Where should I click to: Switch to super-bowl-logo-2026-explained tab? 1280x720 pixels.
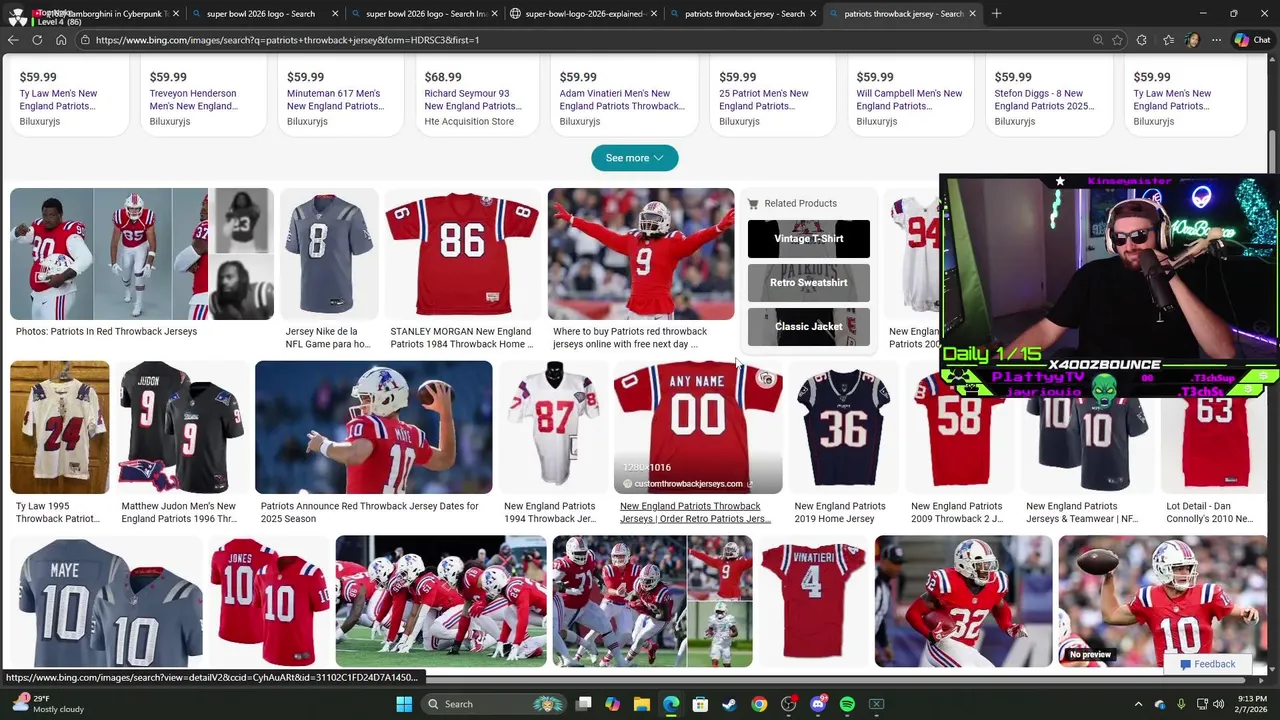point(582,13)
